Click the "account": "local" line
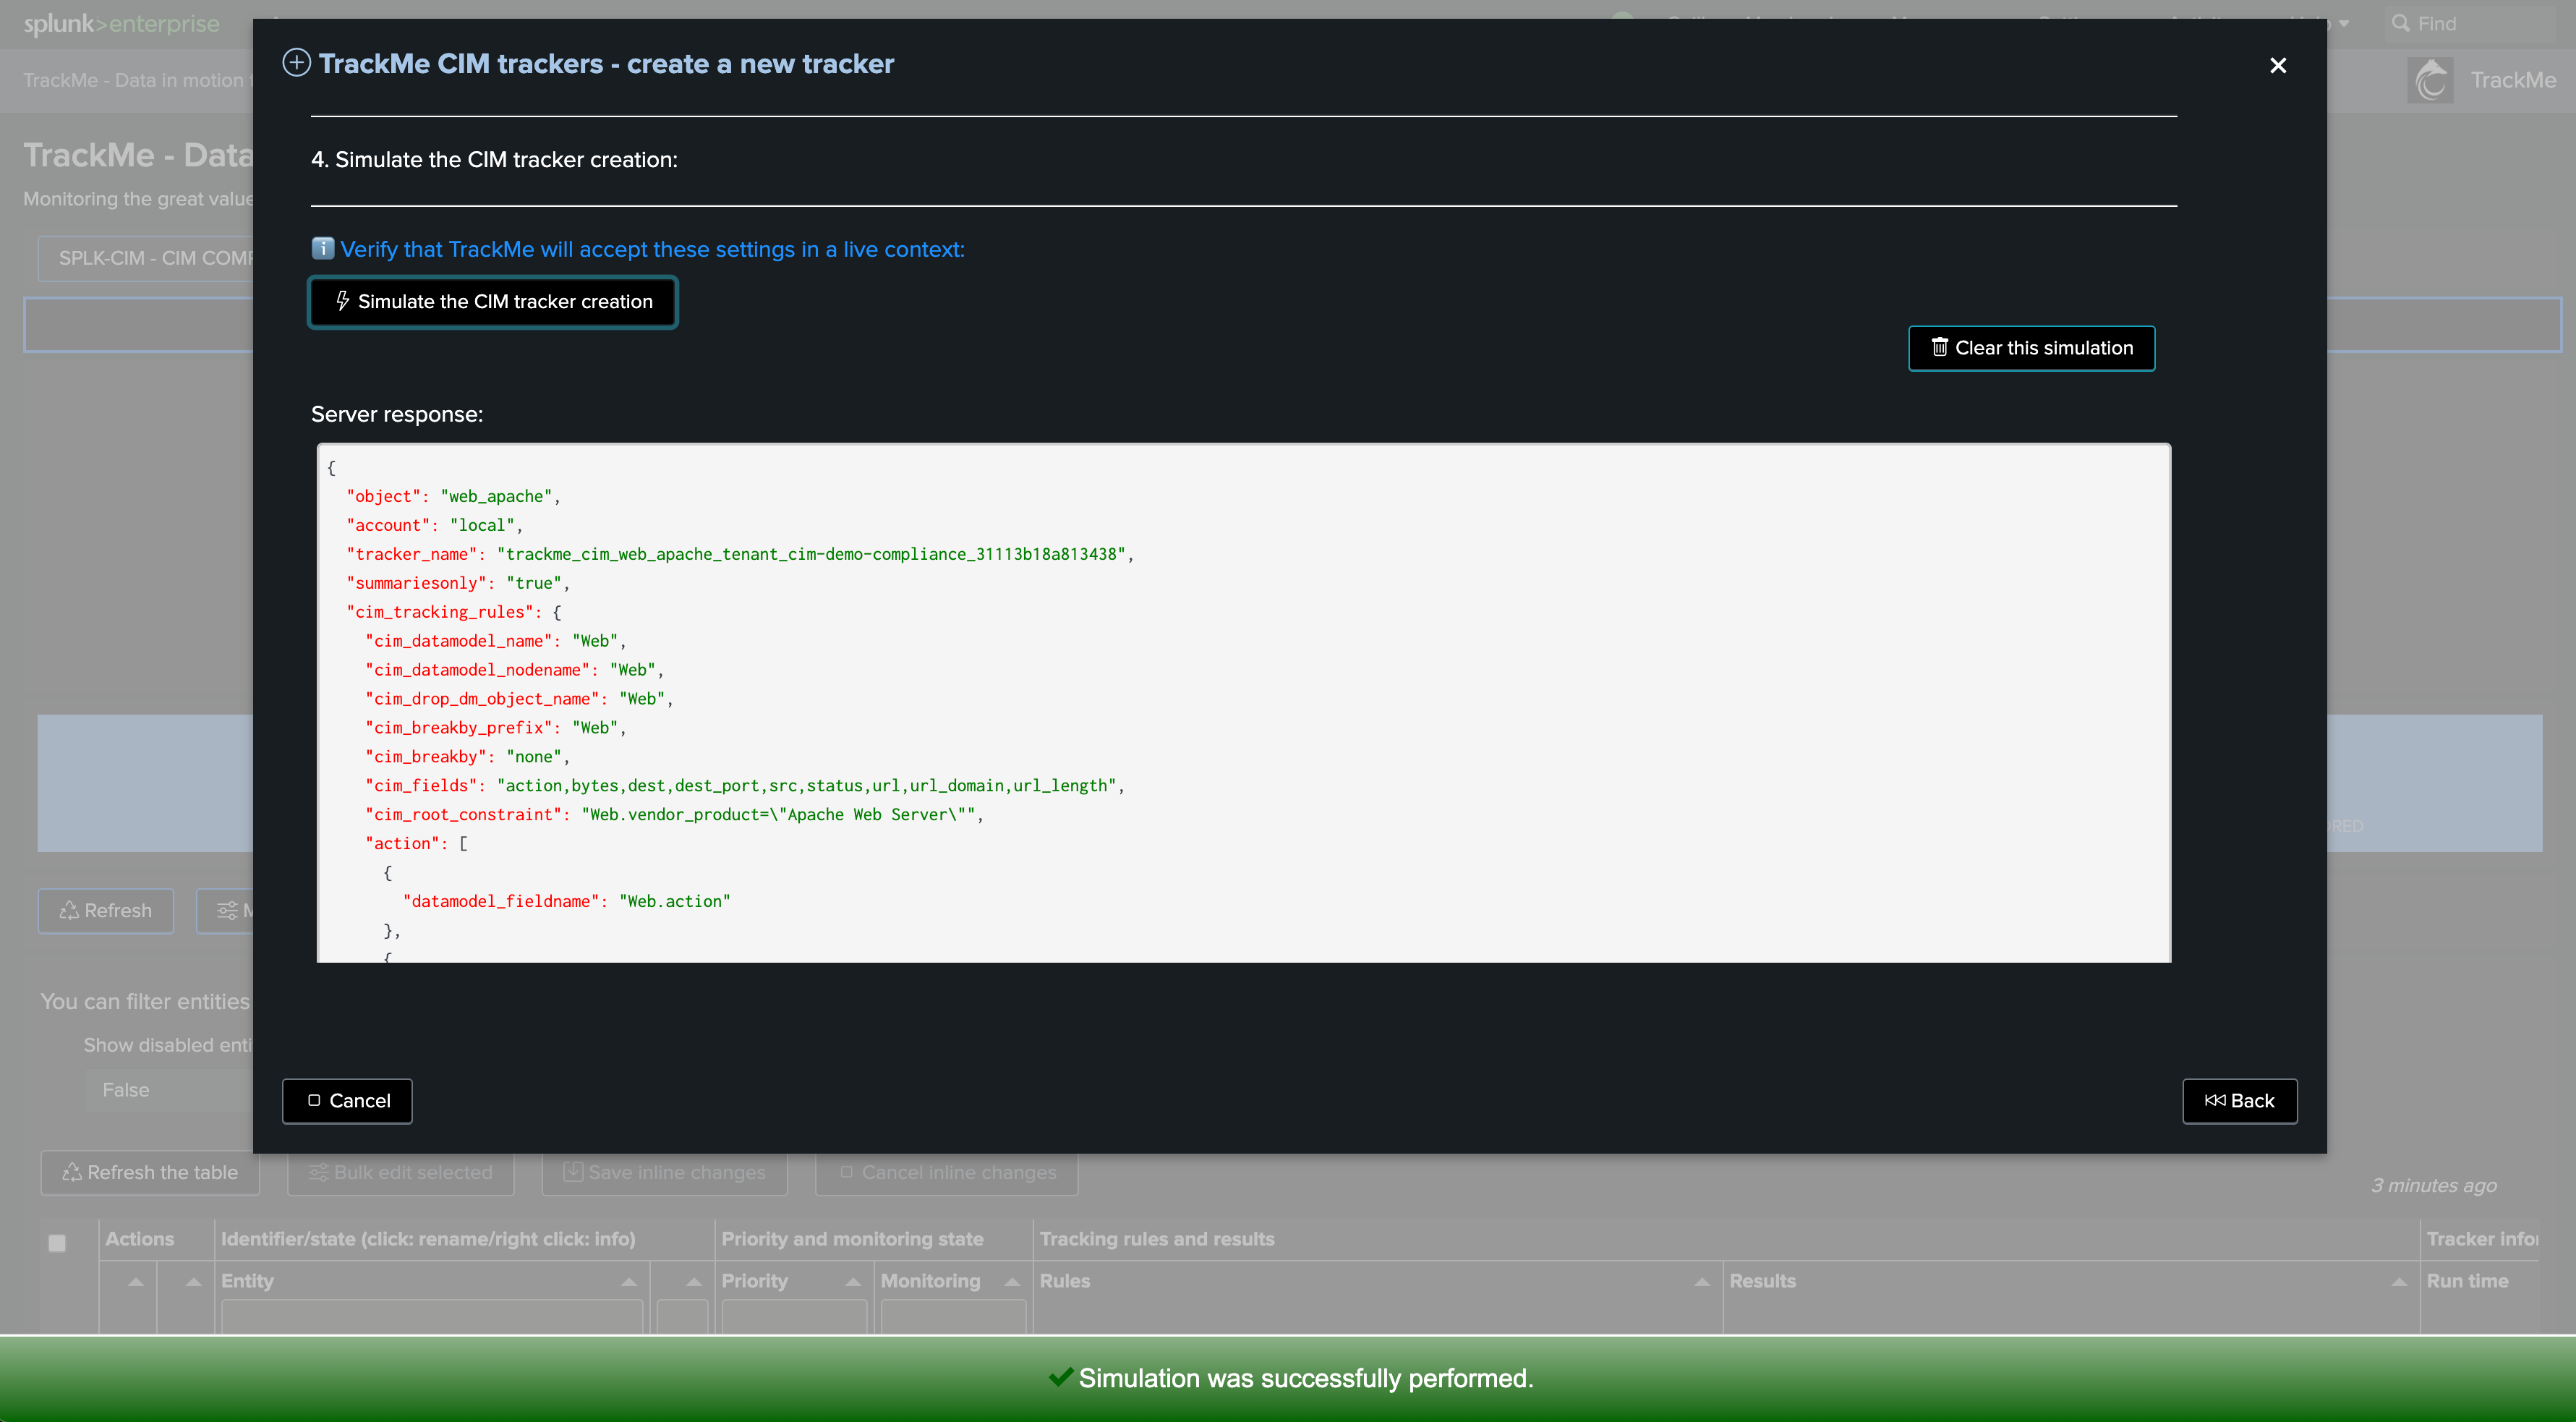Image resolution: width=2576 pixels, height=1422 pixels. pyautogui.click(x=434, y=525)
